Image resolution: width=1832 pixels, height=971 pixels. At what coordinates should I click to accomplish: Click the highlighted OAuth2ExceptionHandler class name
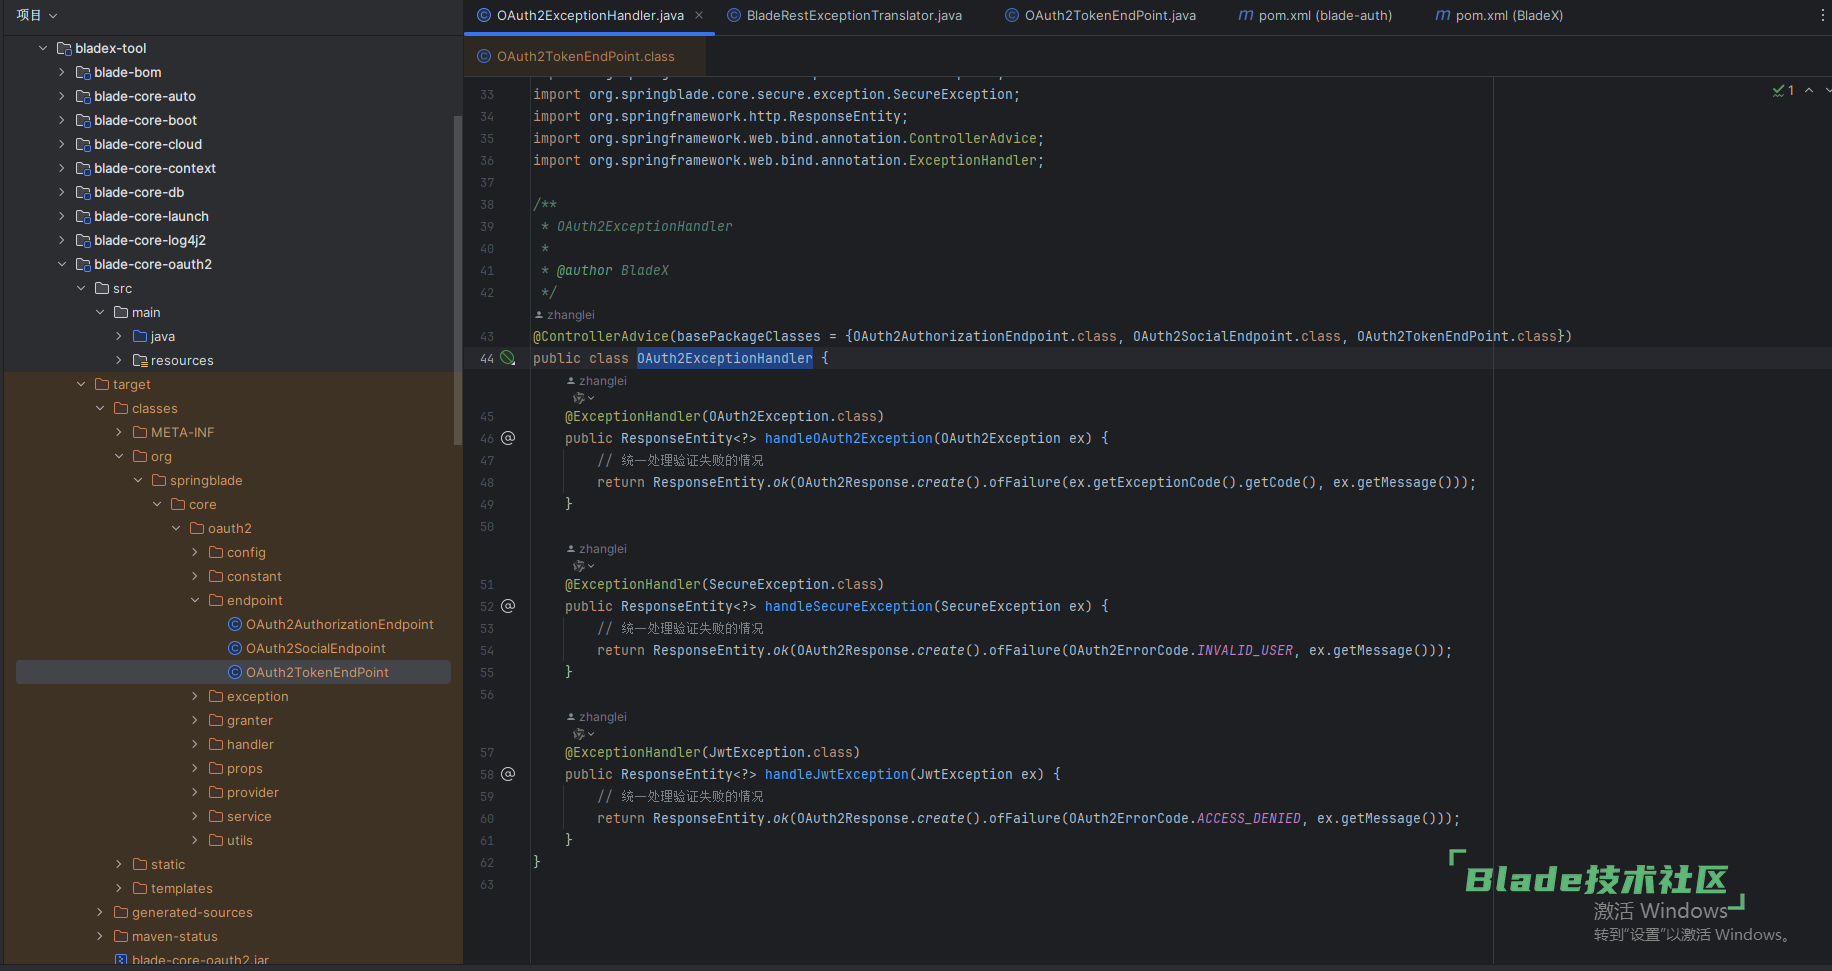click(725, 358)
